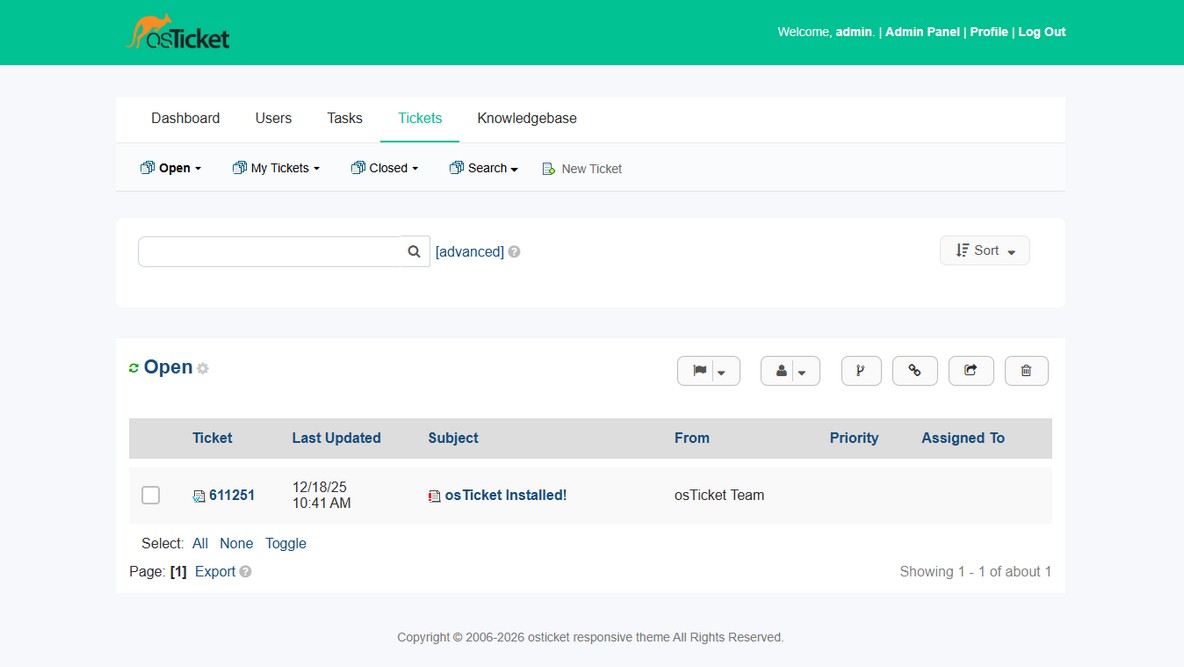
Task: Click the transfer tickets arrow icon
Action: tap(970, 371)
